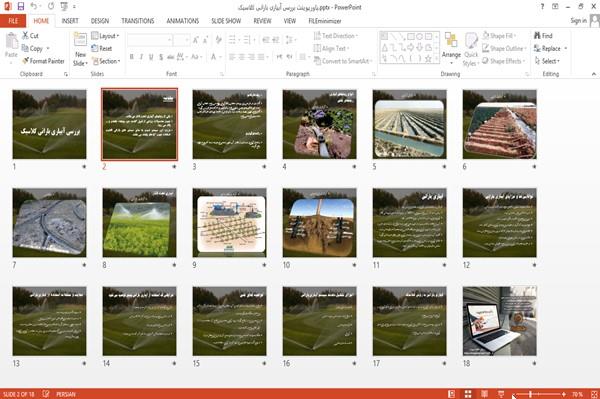Switch to the SLIDE SHOW tab
The width and height of the screenshot is (600, 399).
point(226,21)
